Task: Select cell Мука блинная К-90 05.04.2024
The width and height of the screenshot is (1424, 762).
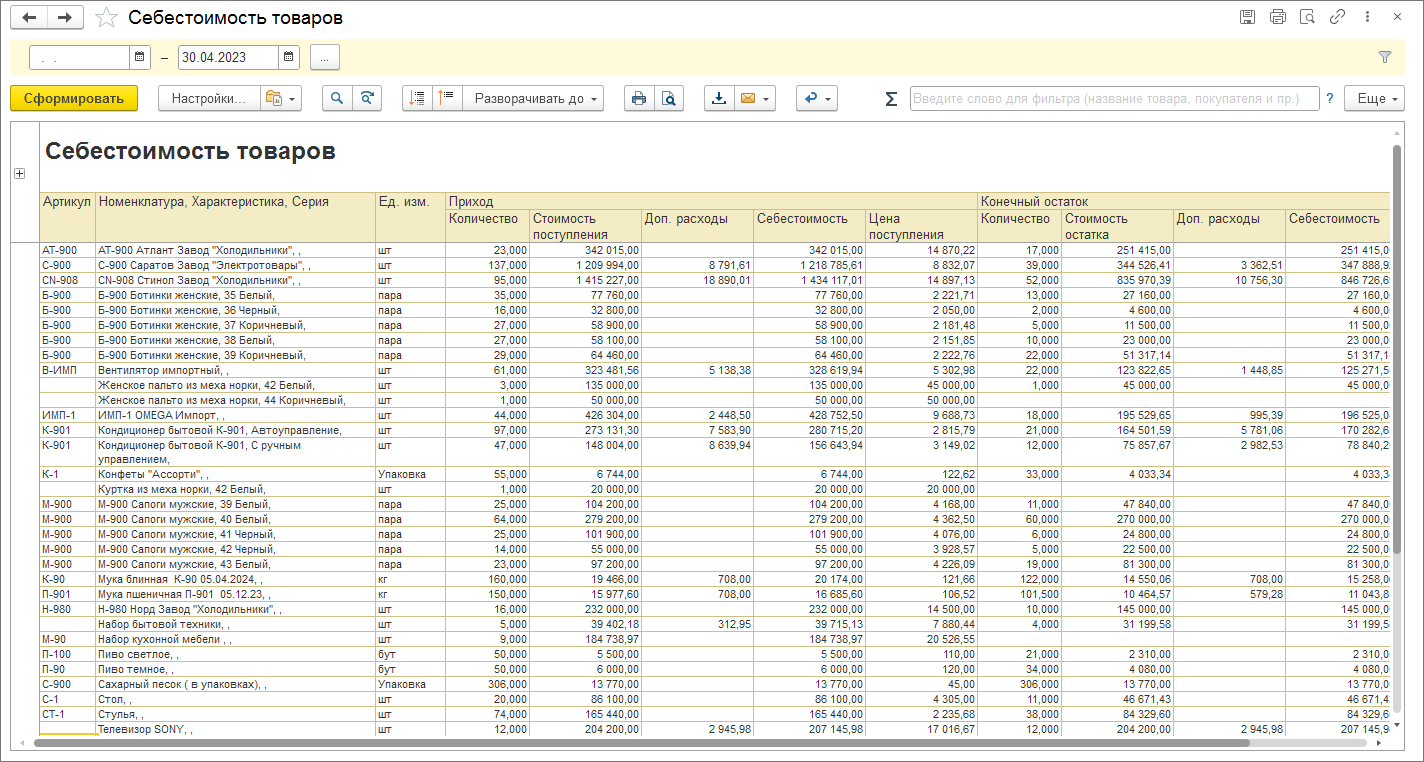Action: pos(235,579)
